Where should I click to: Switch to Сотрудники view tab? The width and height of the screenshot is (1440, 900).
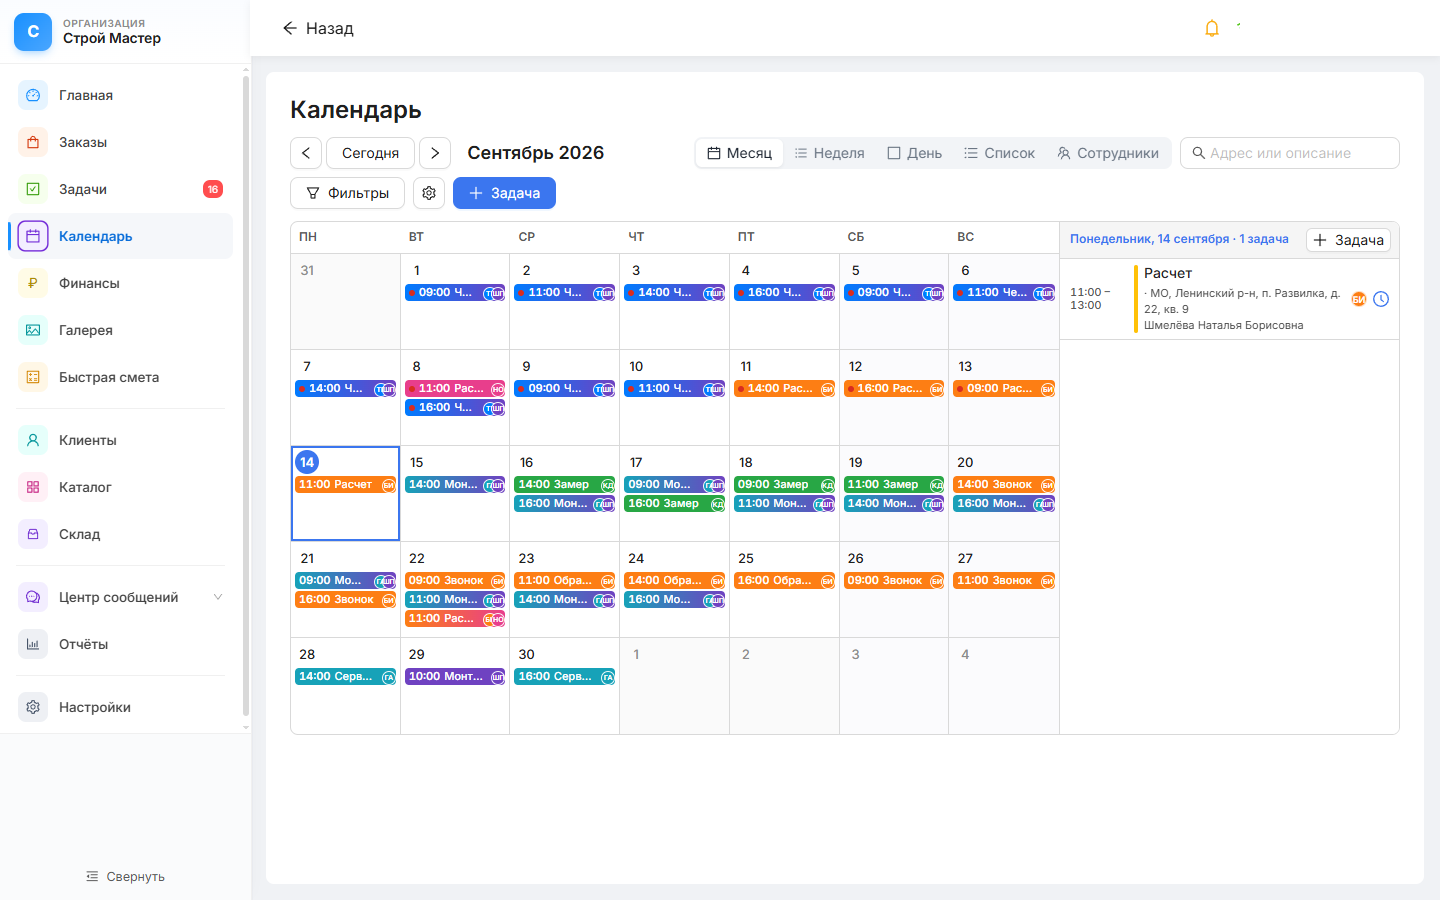1108,153
